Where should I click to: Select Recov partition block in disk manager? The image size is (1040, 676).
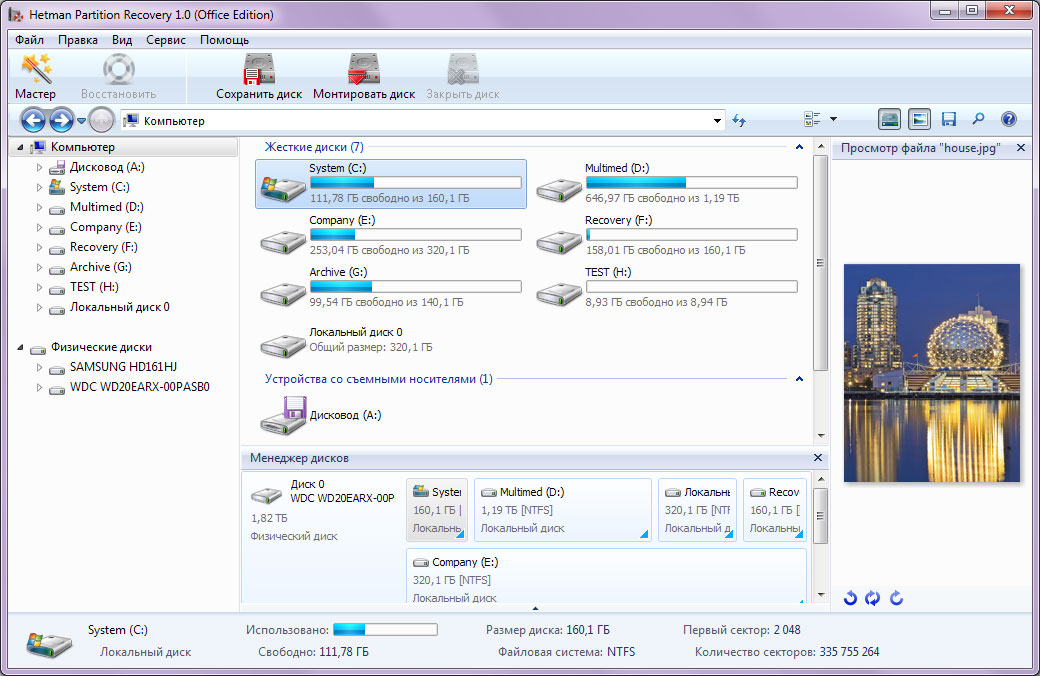pos(775,509)
